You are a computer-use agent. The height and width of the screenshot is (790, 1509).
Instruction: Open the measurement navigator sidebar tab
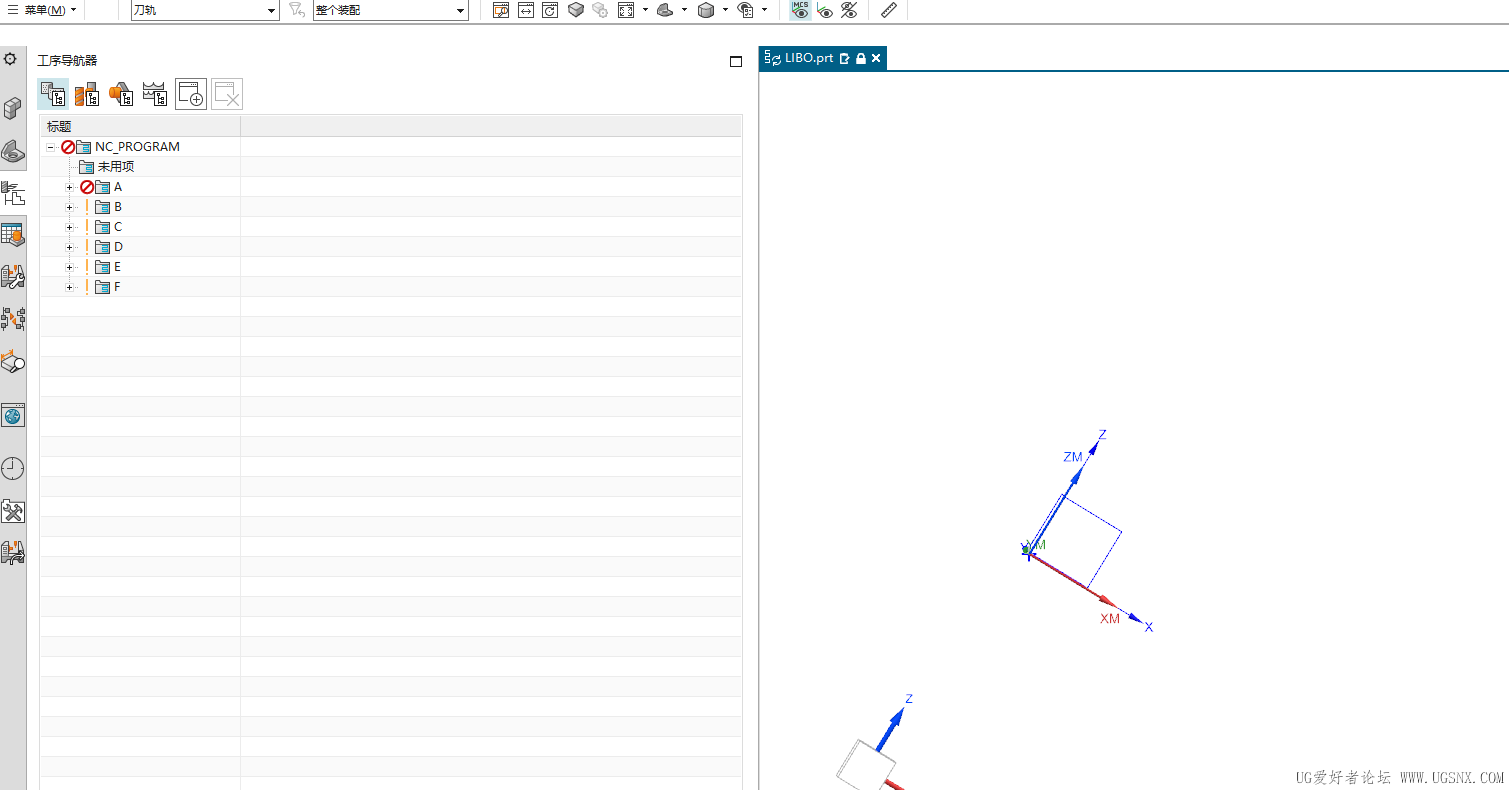pyautogui.click(x=13, y=362)
